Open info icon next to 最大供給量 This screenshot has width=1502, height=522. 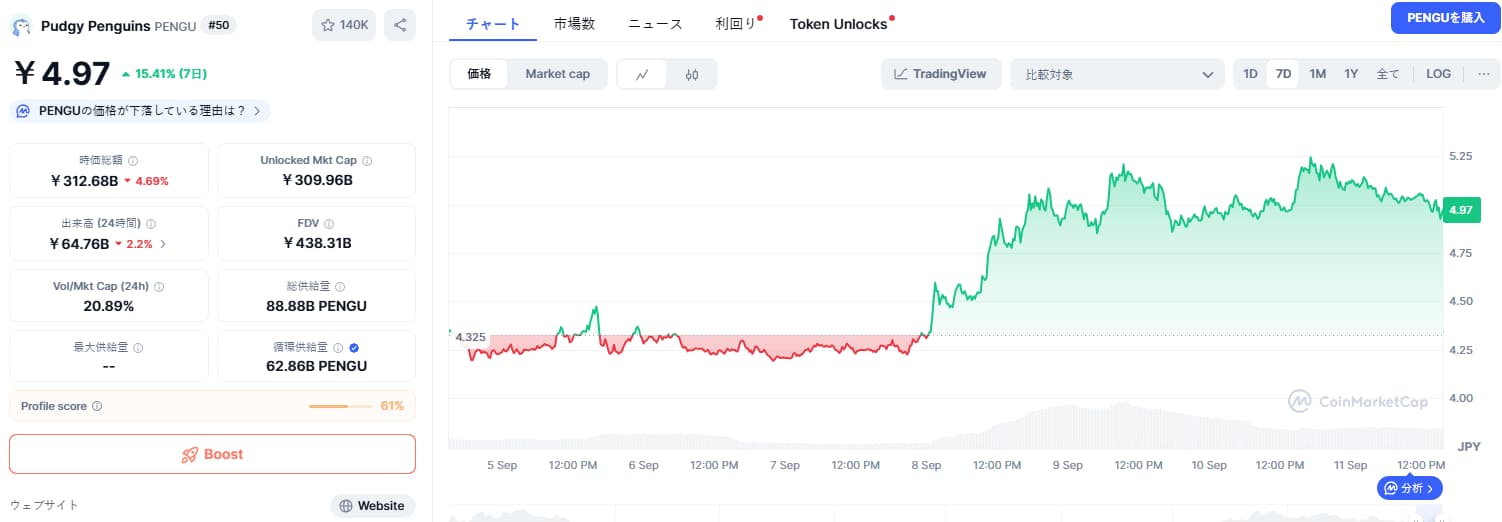(x=138, y=348)
